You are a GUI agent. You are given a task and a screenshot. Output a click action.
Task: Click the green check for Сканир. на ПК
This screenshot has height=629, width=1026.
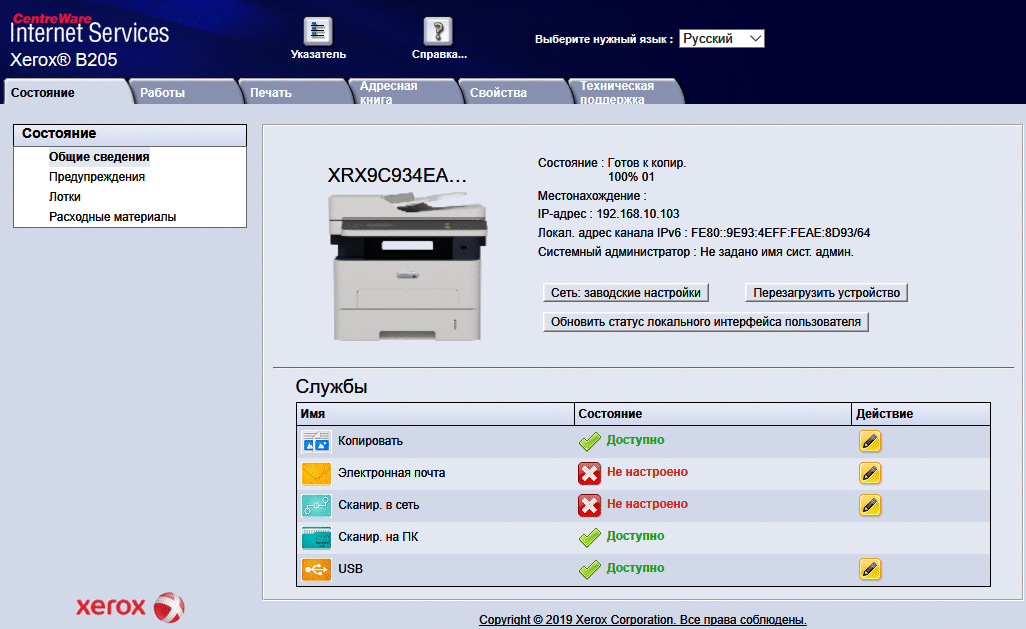[590, 537]
